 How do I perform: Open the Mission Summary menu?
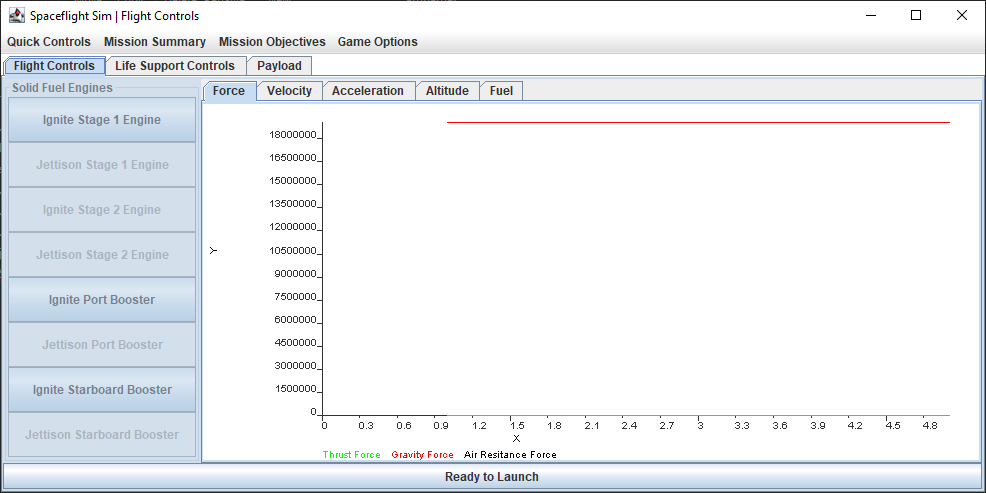click(155, 42)
